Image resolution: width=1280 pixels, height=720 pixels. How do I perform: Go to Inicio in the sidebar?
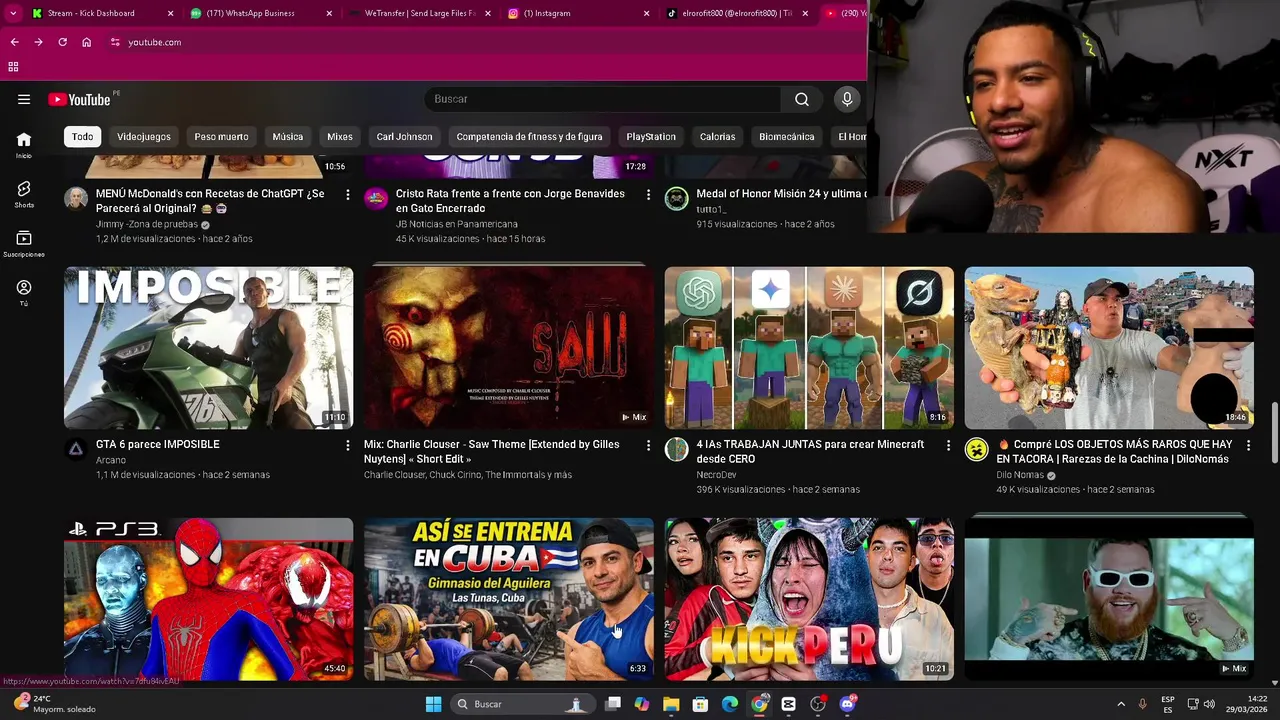click(24, 145)
